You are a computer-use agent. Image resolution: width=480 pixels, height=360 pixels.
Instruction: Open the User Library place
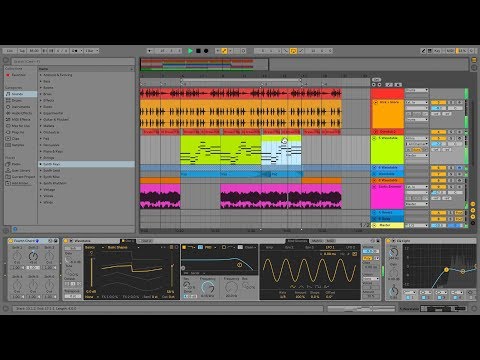21,170
